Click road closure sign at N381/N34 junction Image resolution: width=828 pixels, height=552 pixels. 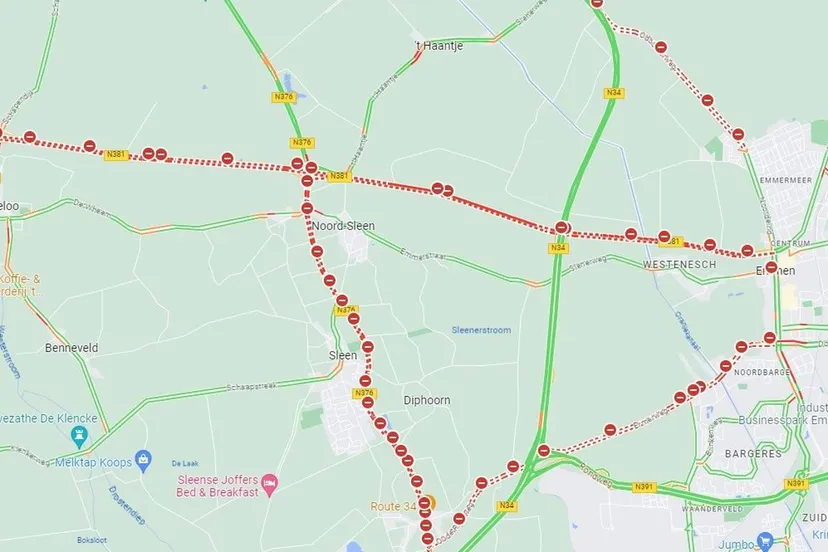click(x=561, y=228)
